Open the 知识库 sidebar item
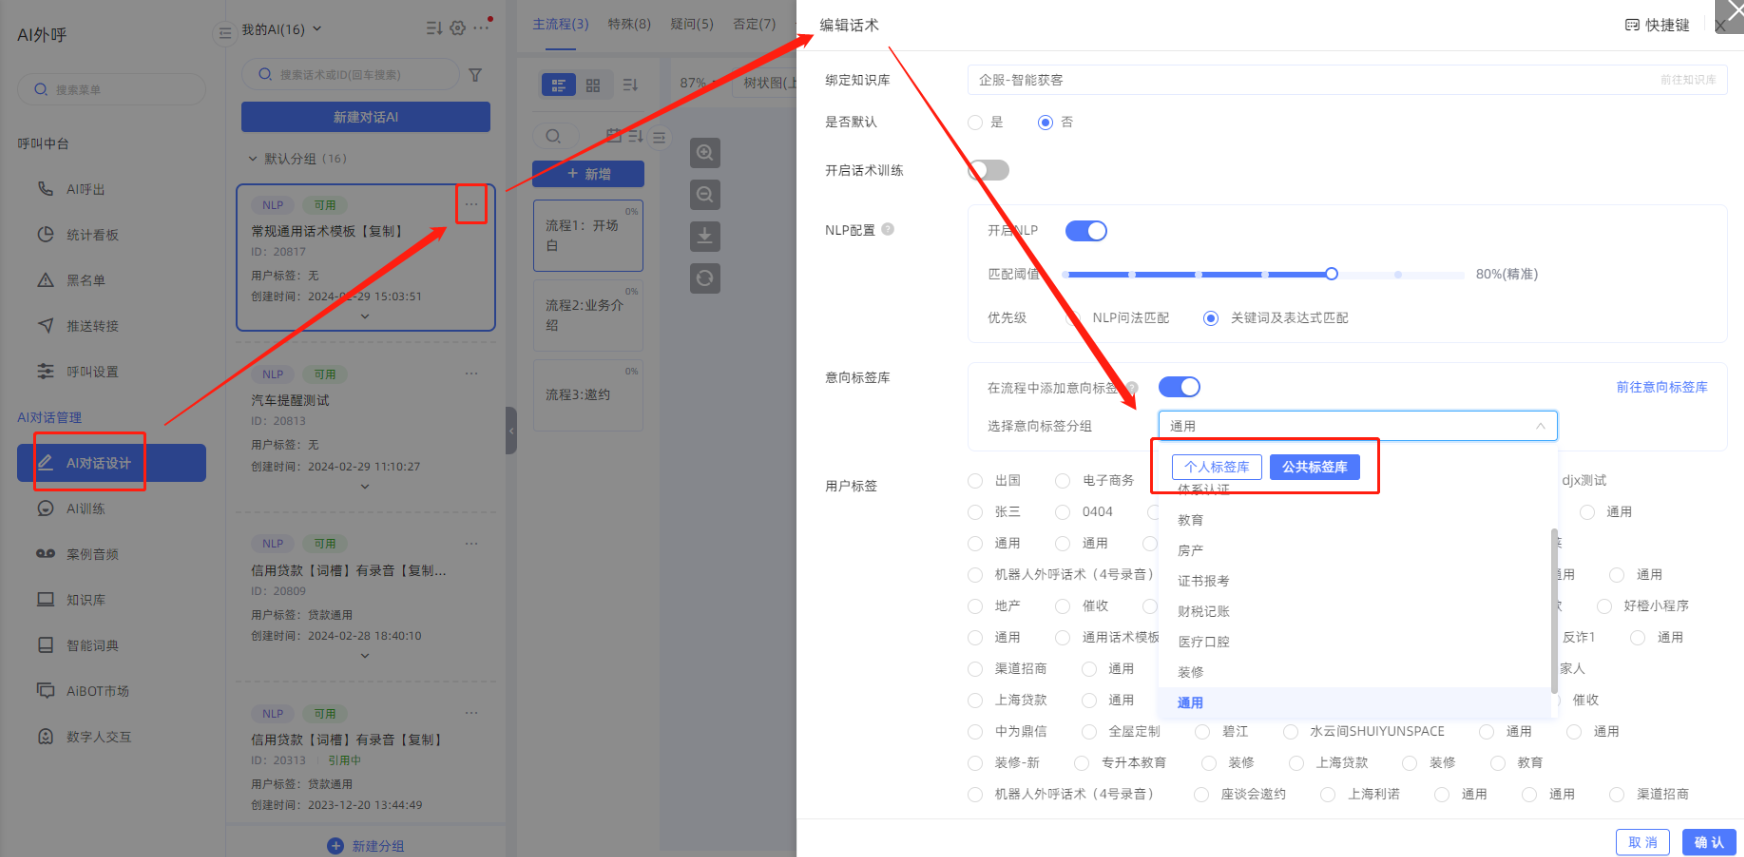 (85, 600)
